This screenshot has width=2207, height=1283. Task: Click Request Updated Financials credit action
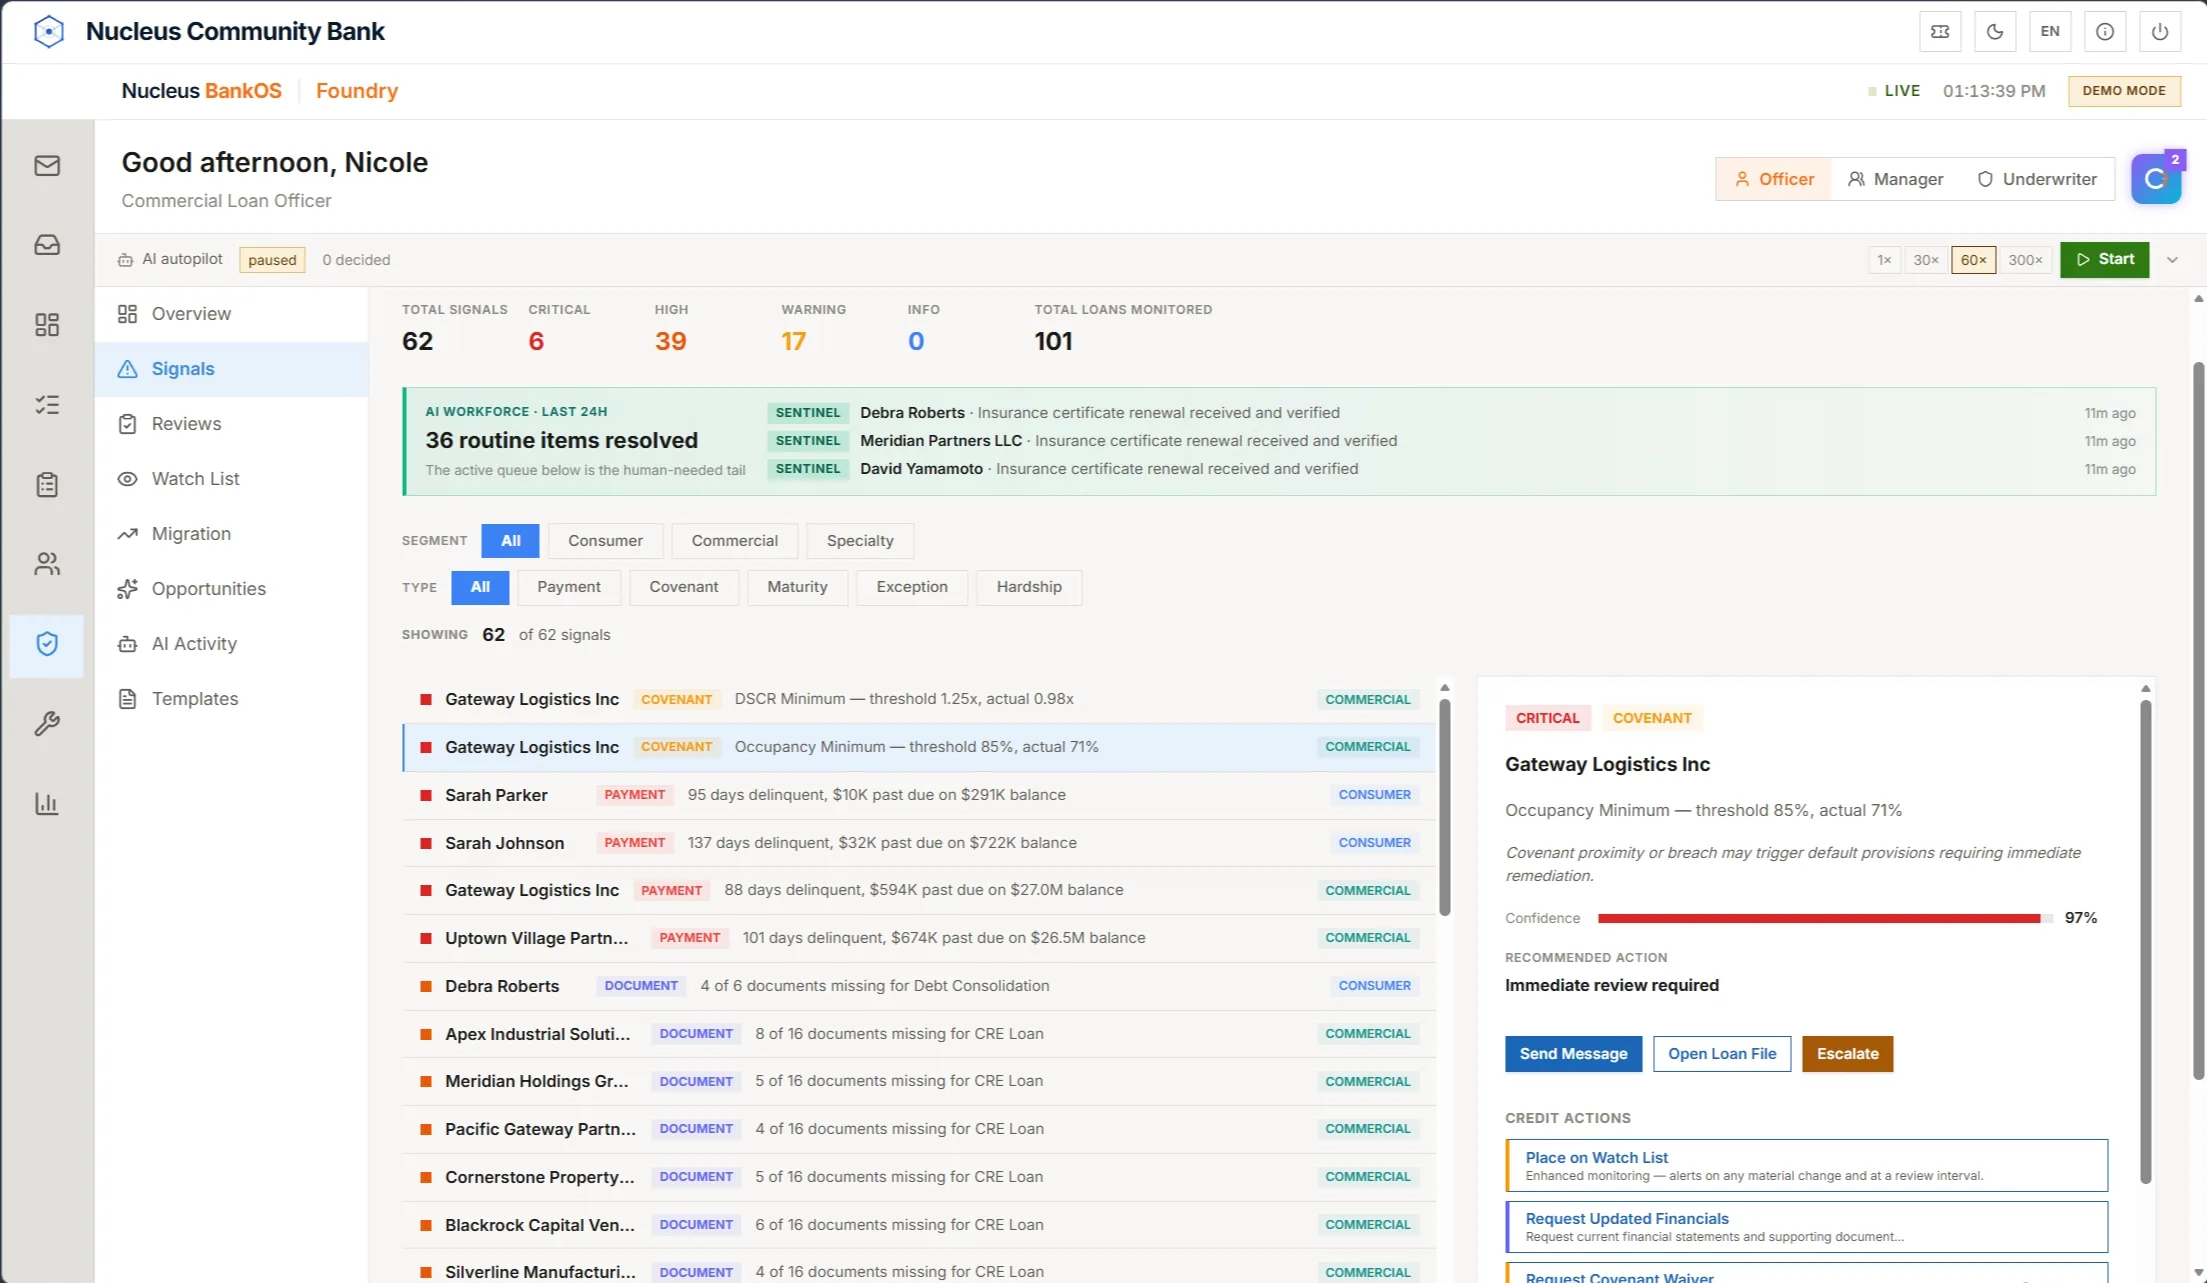point(1807,1227)
